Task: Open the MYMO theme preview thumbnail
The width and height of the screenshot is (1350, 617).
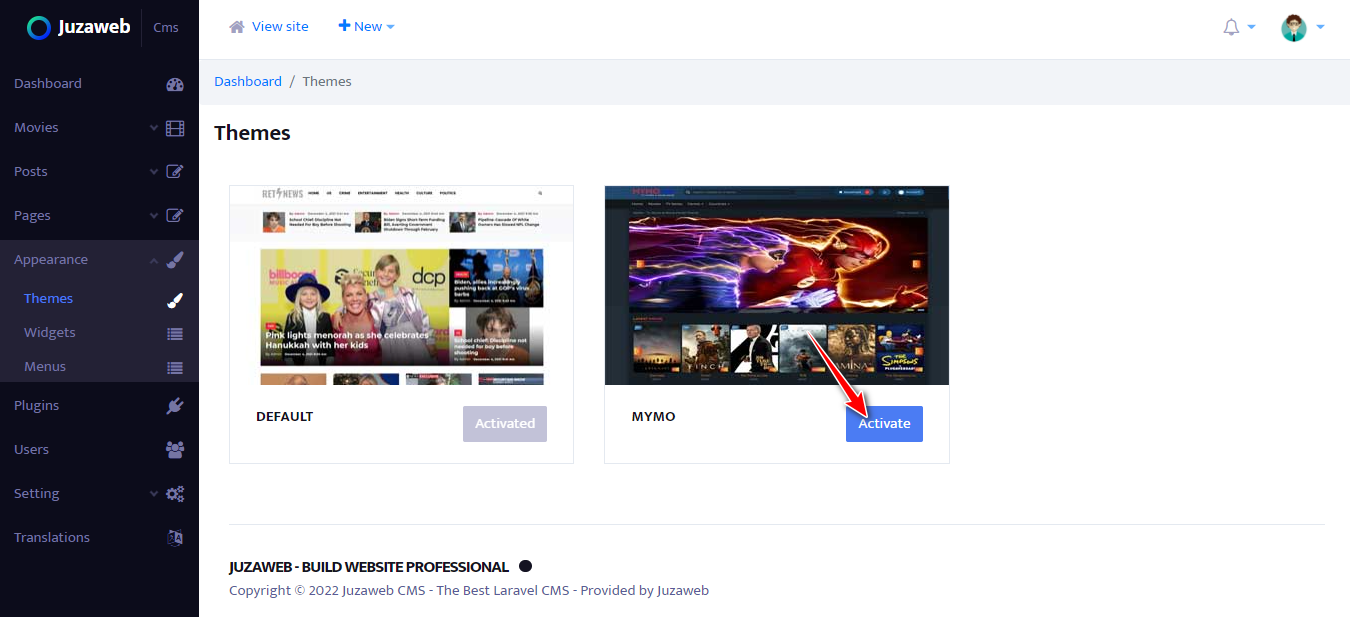Action: point(777,285)
